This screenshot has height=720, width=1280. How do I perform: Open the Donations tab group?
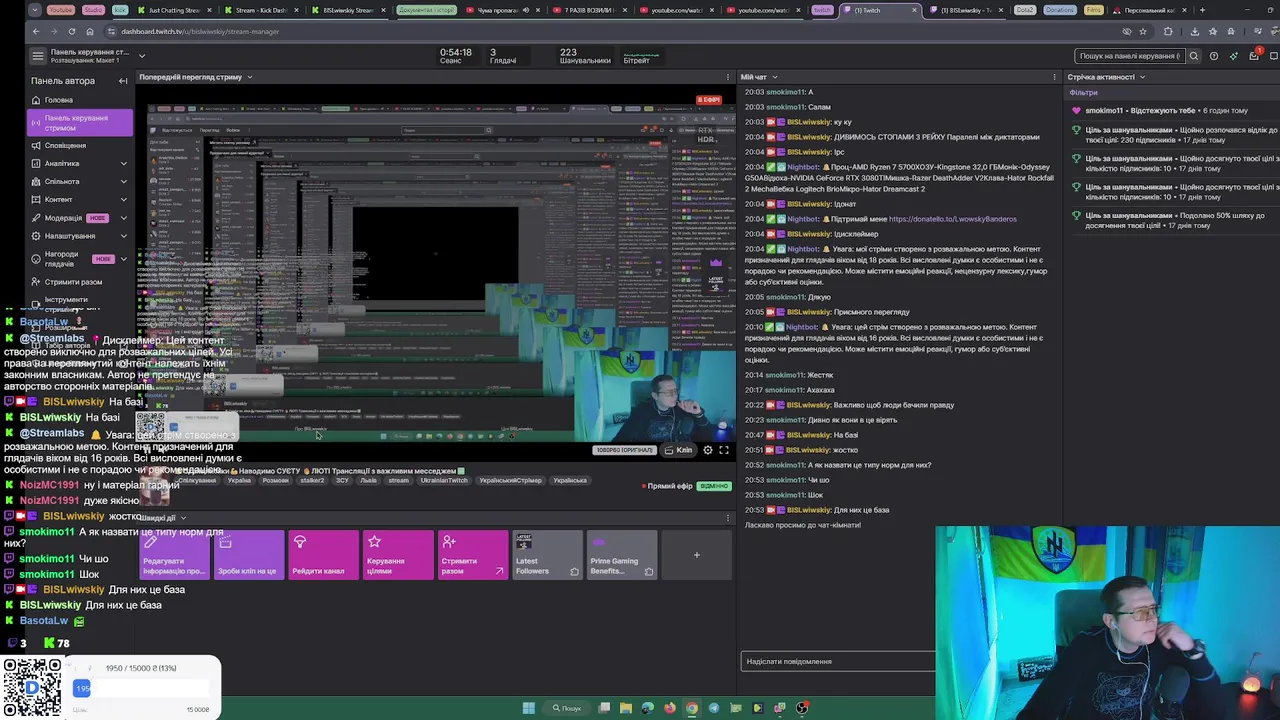tap(1059, 10)
